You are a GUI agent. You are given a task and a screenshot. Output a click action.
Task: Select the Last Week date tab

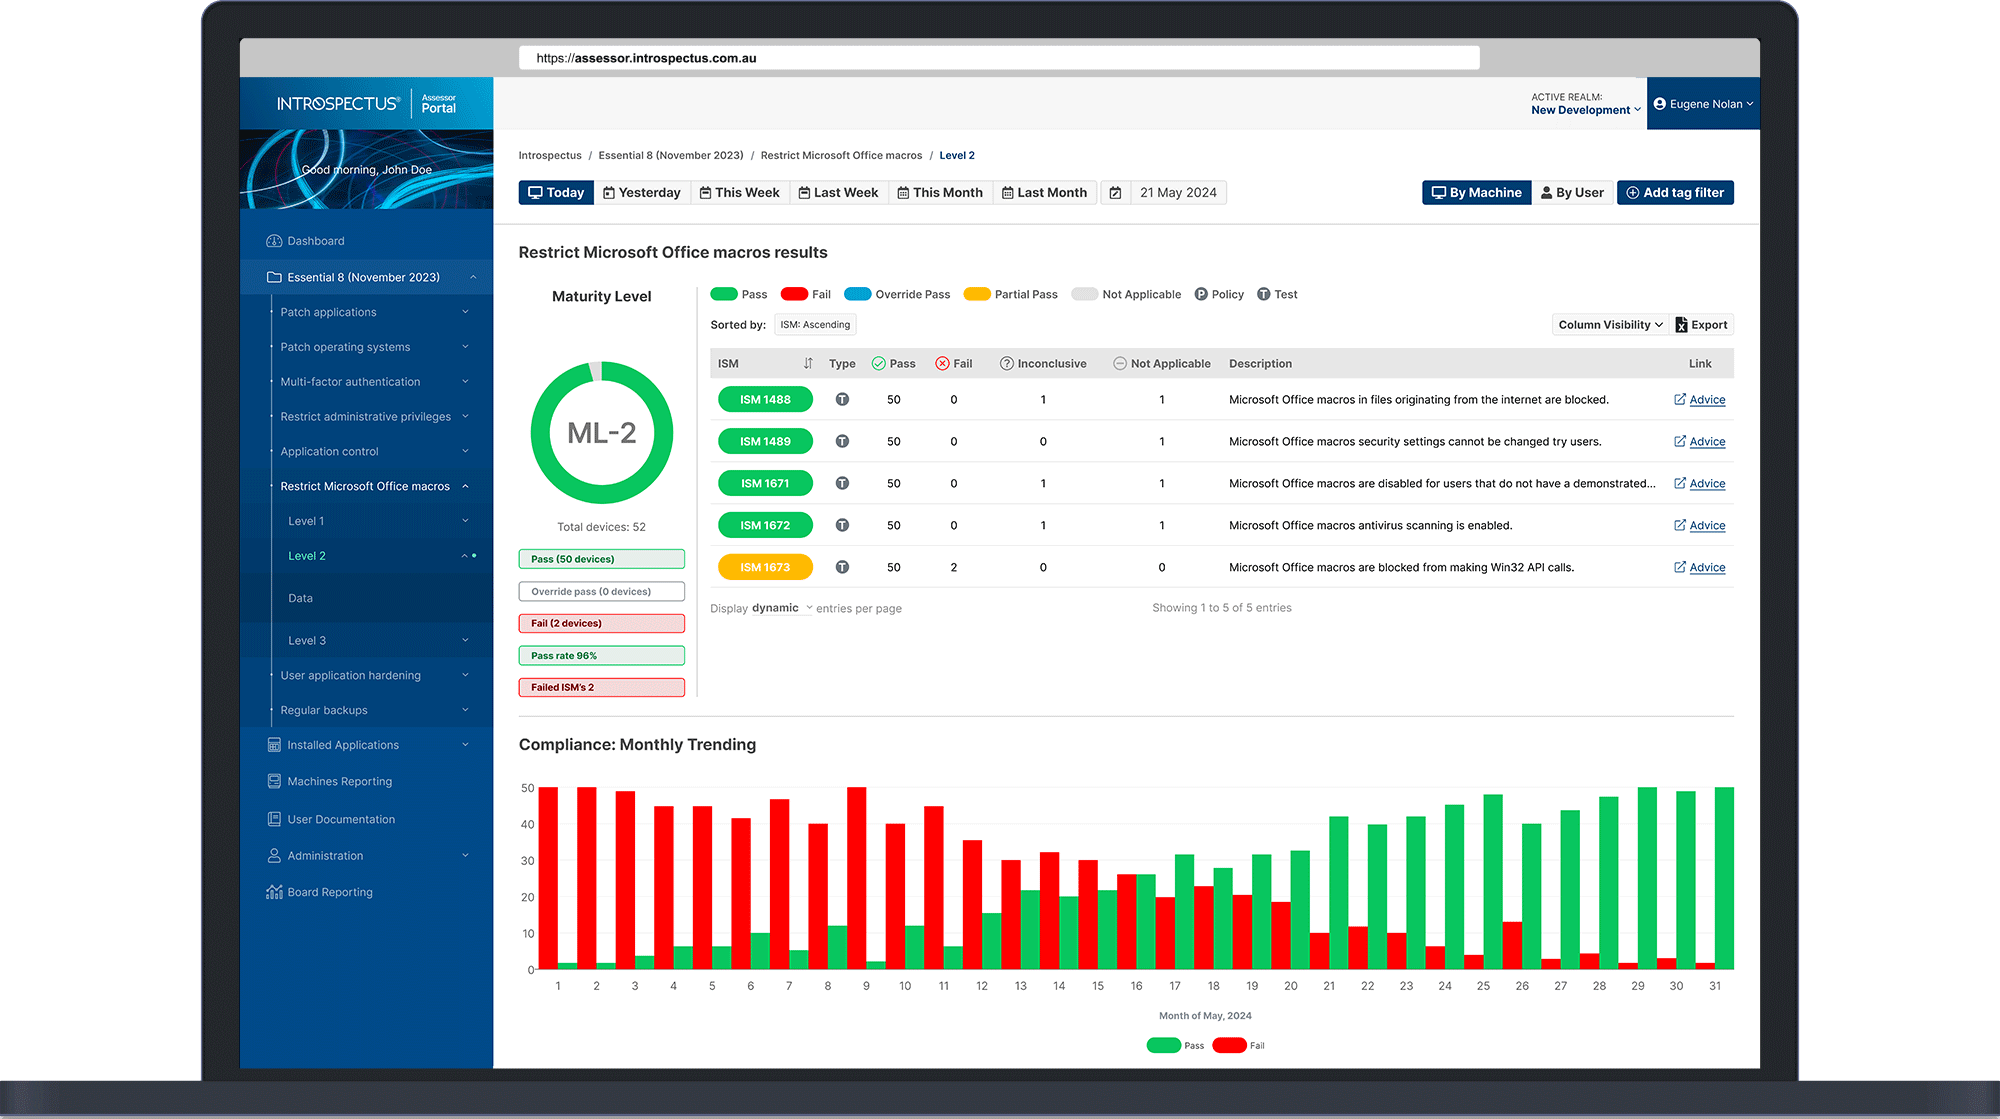click(x=838, y=193)
